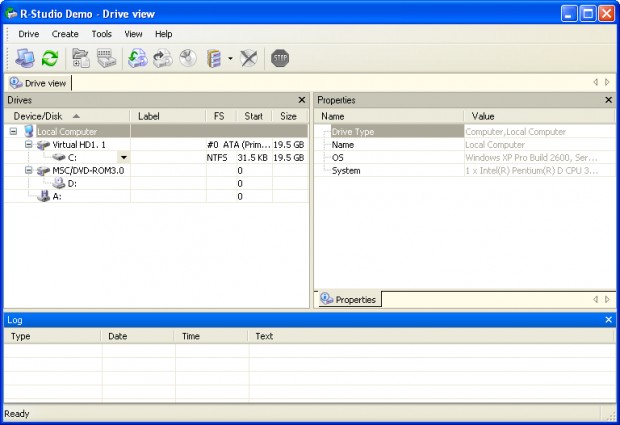Click the FS column header
Image resolution: width=620 pixels, height=425 pixels.
point(221,116)
